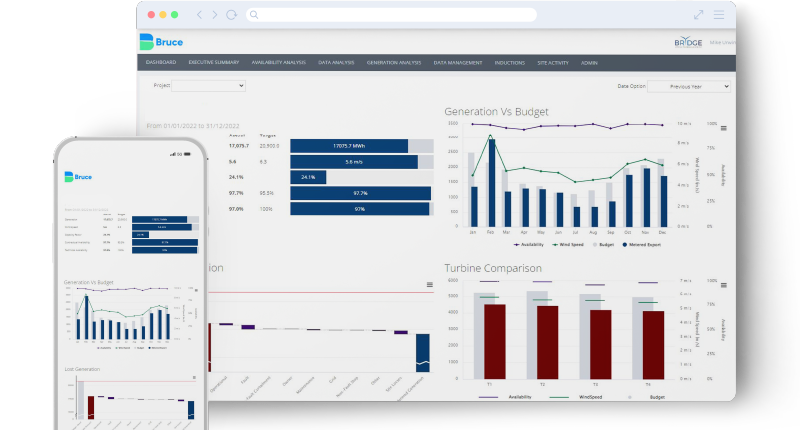This screenshot has height=430, width=800.
Task: Toggle Budget series in Generation Vs Budget legend
Action: (603, 245)
